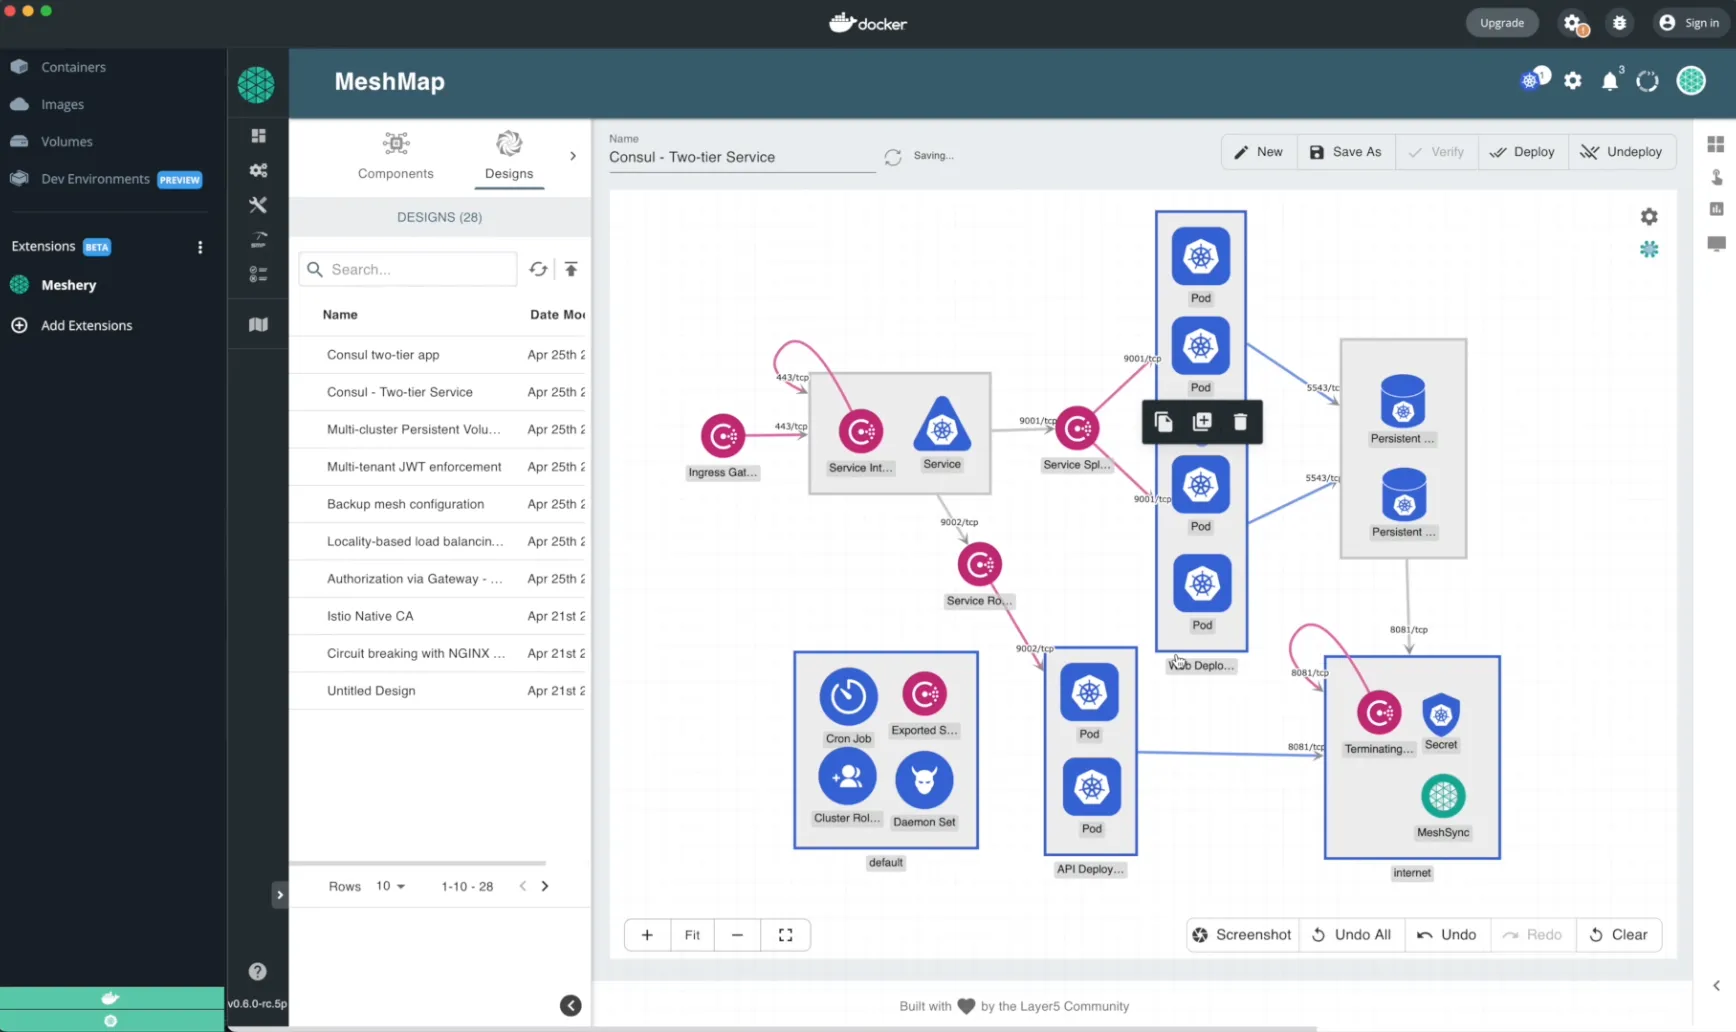Image resolution: width=1736 pixels, height=1032 pixels.
Task: Click the design Search field
Action: (407, 268)
